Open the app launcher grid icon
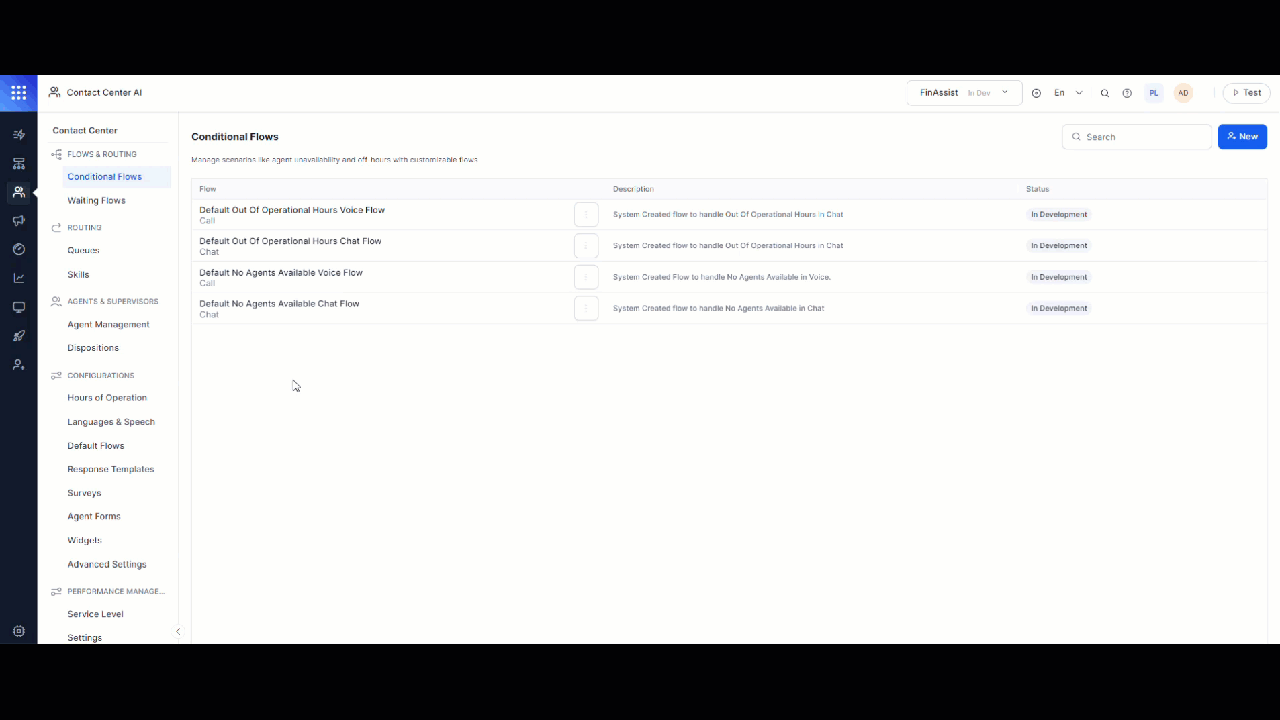 [x=18, y=93]
